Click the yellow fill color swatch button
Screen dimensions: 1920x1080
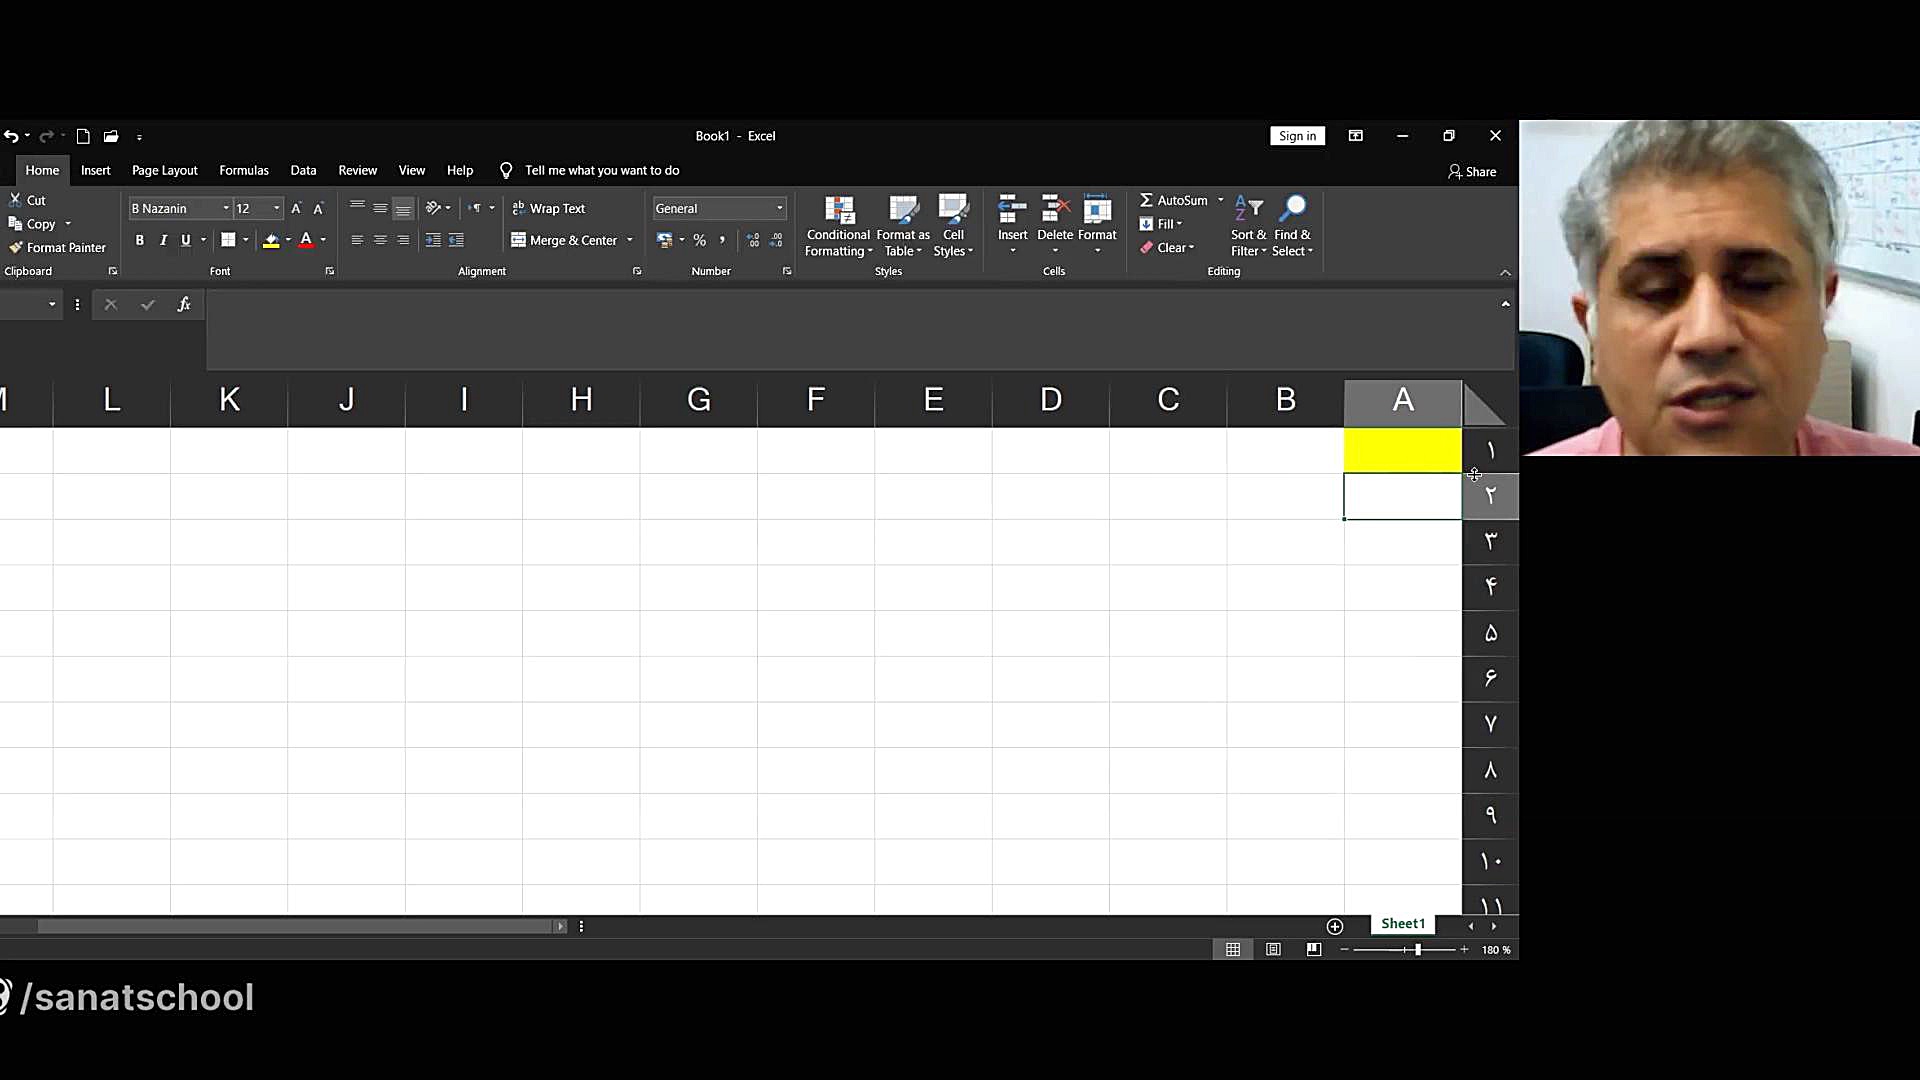[x=270, y=240]
